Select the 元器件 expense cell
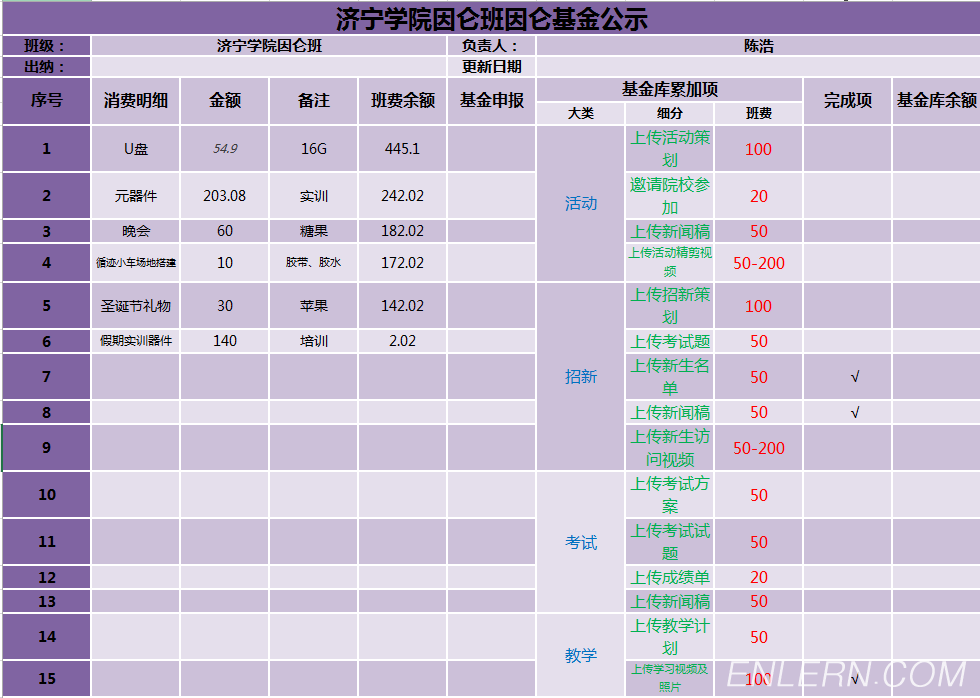 [x=136, y=196]
